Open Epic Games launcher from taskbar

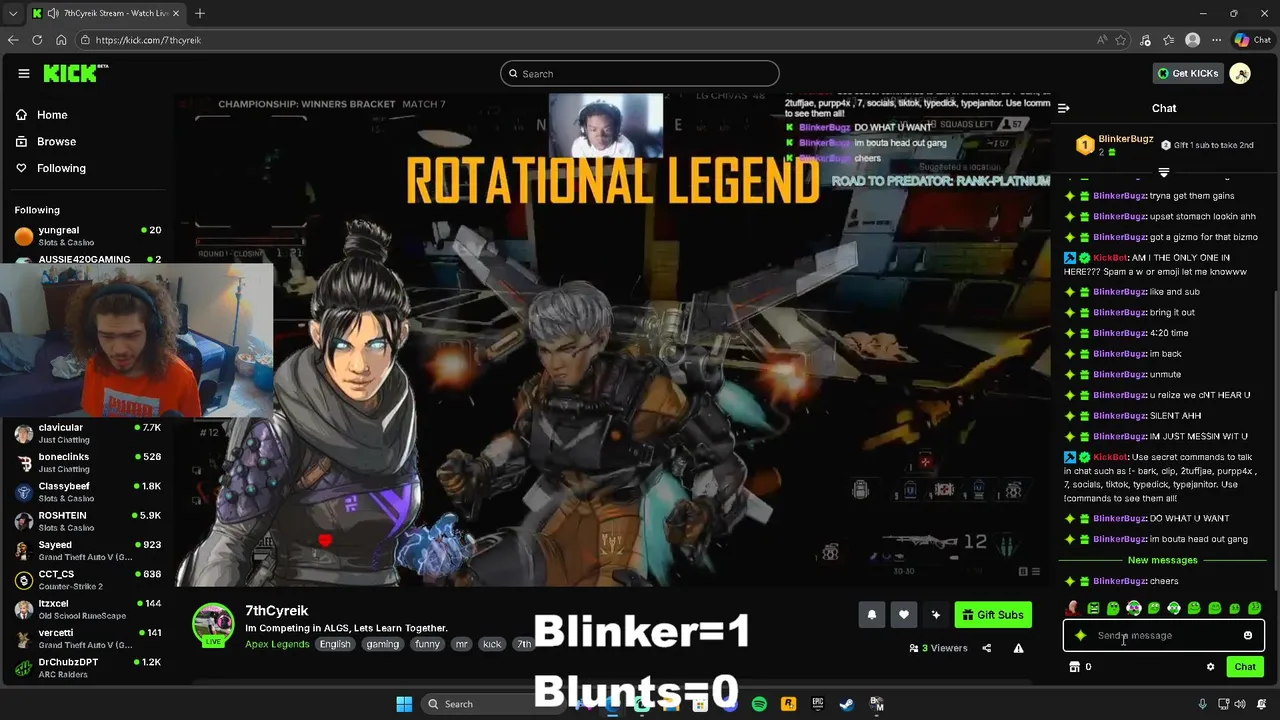(817, 704)
